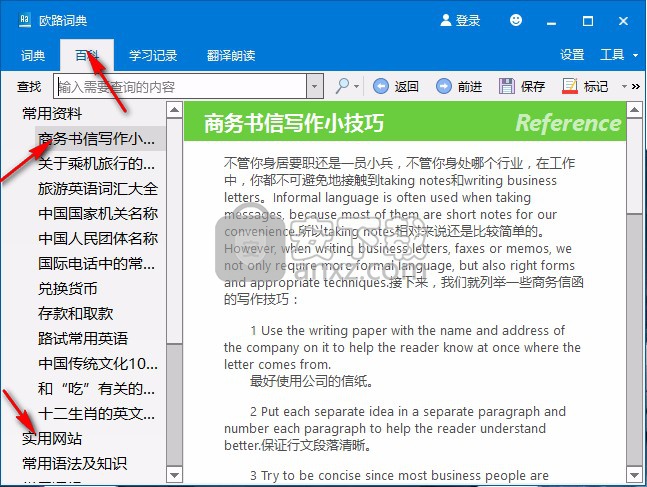This screenshot has width=647, height=487.
Task: Open the 兑换货币 entry
Action: pyautogui.click(x=67, y=288)
